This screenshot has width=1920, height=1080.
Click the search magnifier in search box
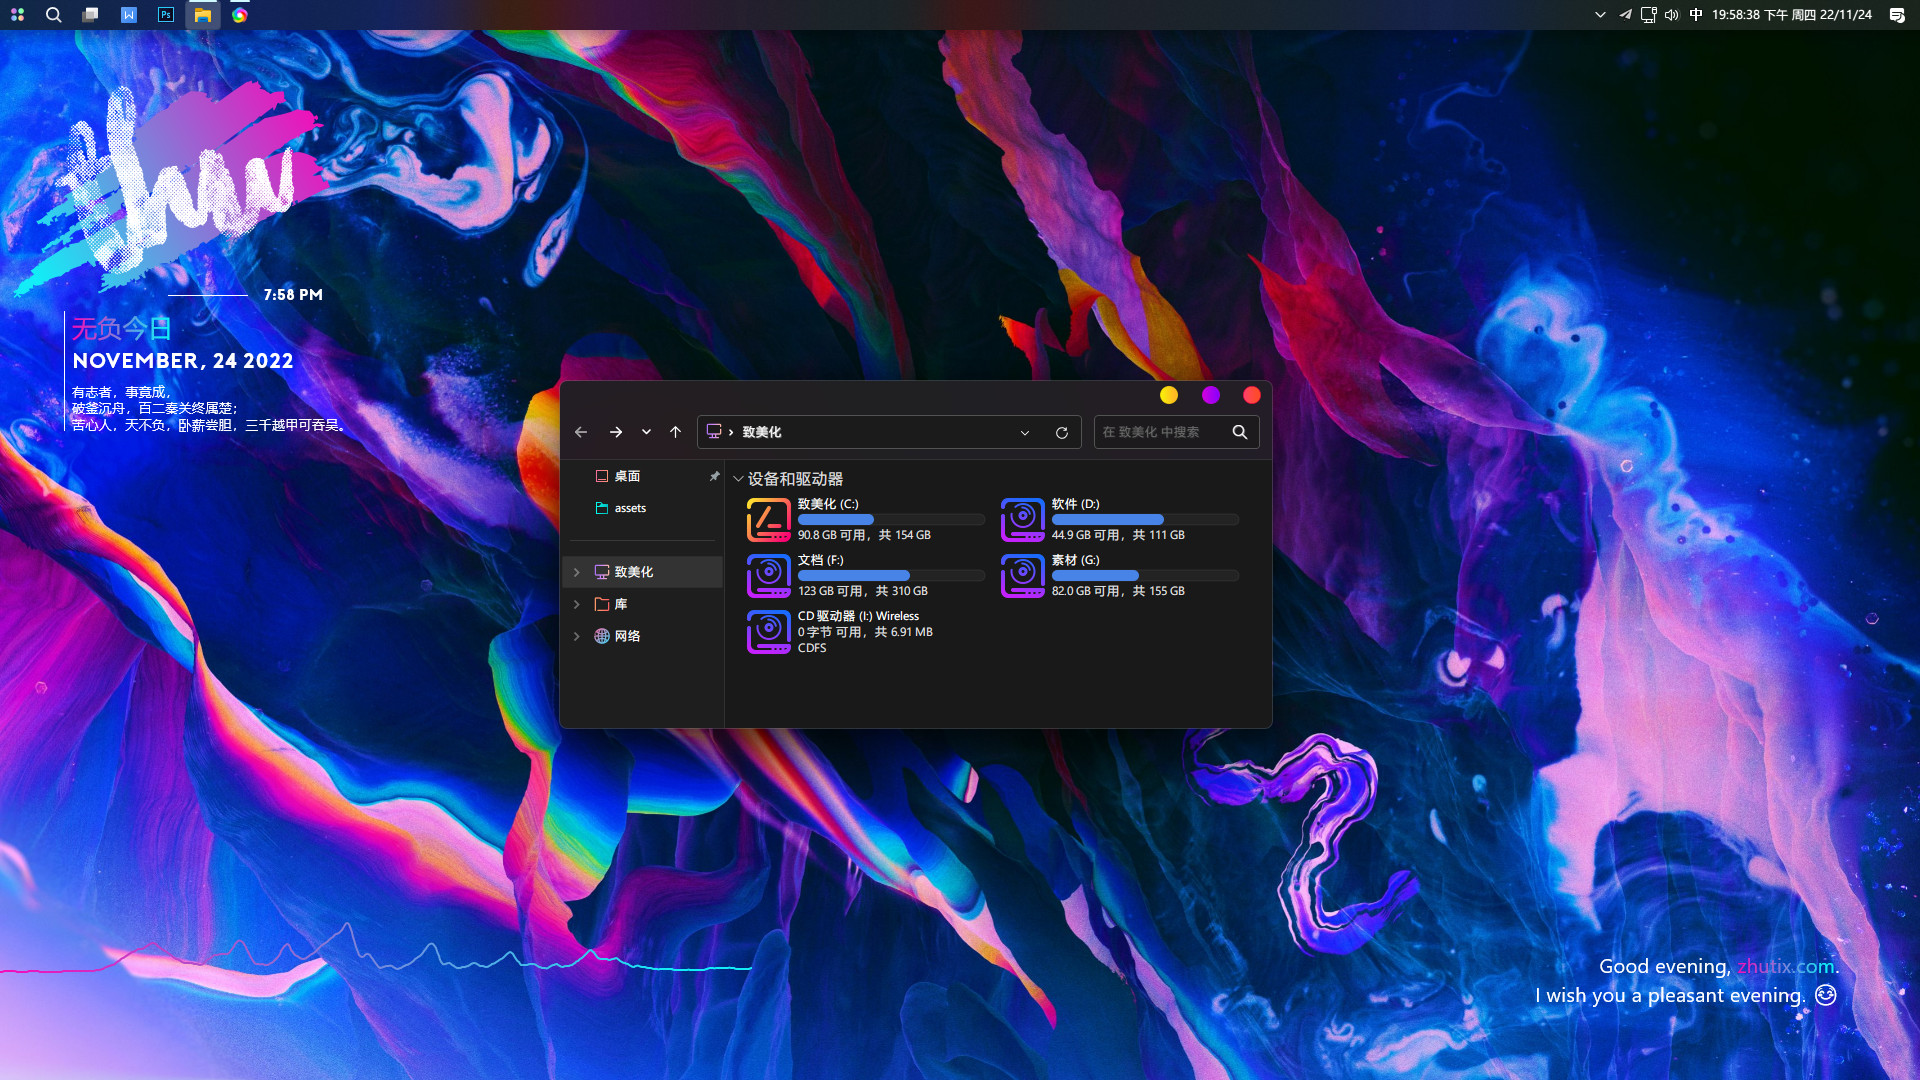1240,432
